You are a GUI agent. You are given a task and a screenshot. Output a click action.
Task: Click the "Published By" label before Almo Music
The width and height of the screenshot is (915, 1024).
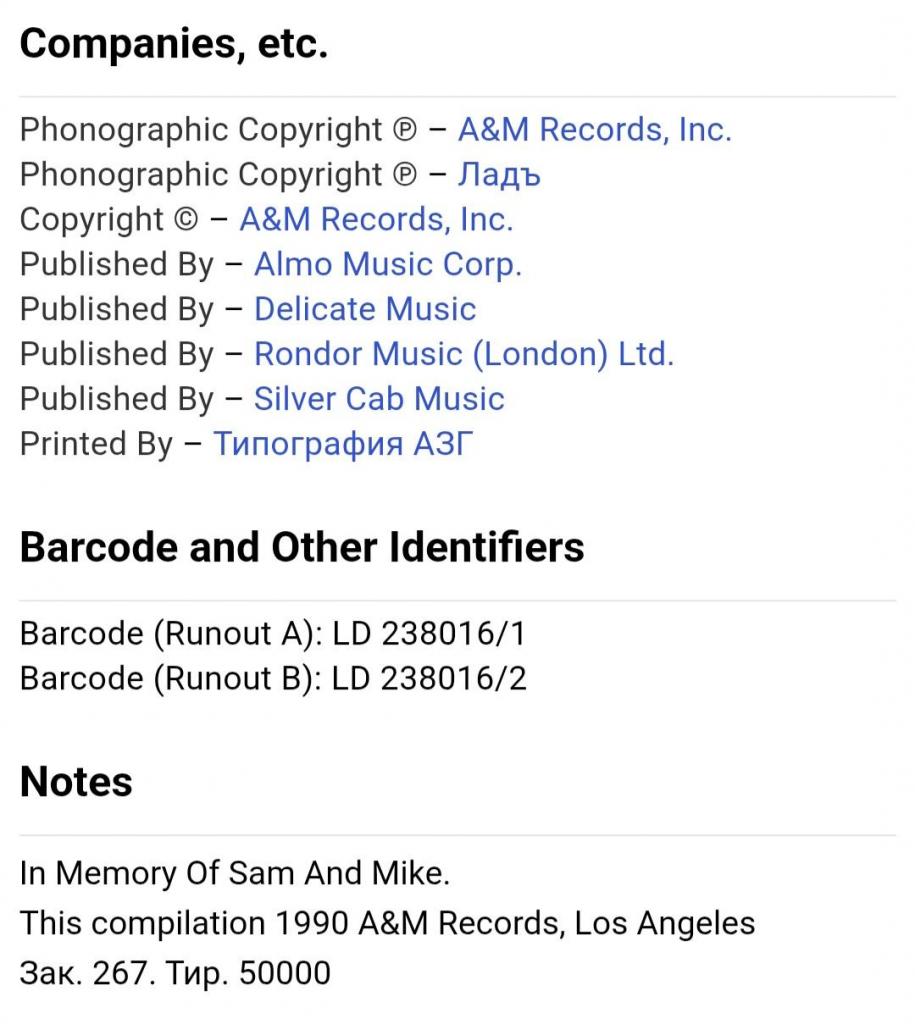[x=116, y=265]
